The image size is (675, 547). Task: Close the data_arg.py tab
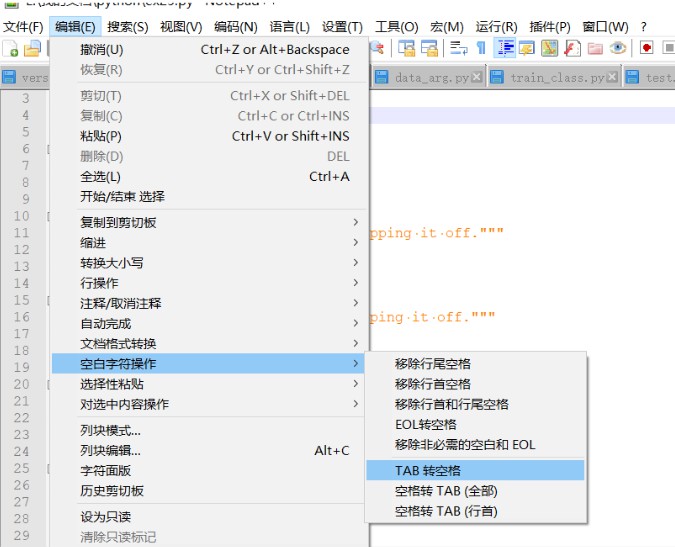click(476, 77)
